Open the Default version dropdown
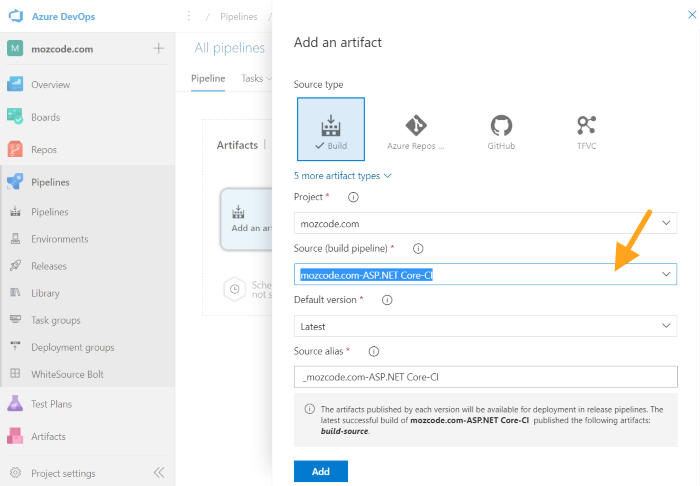 coord(485,326)
